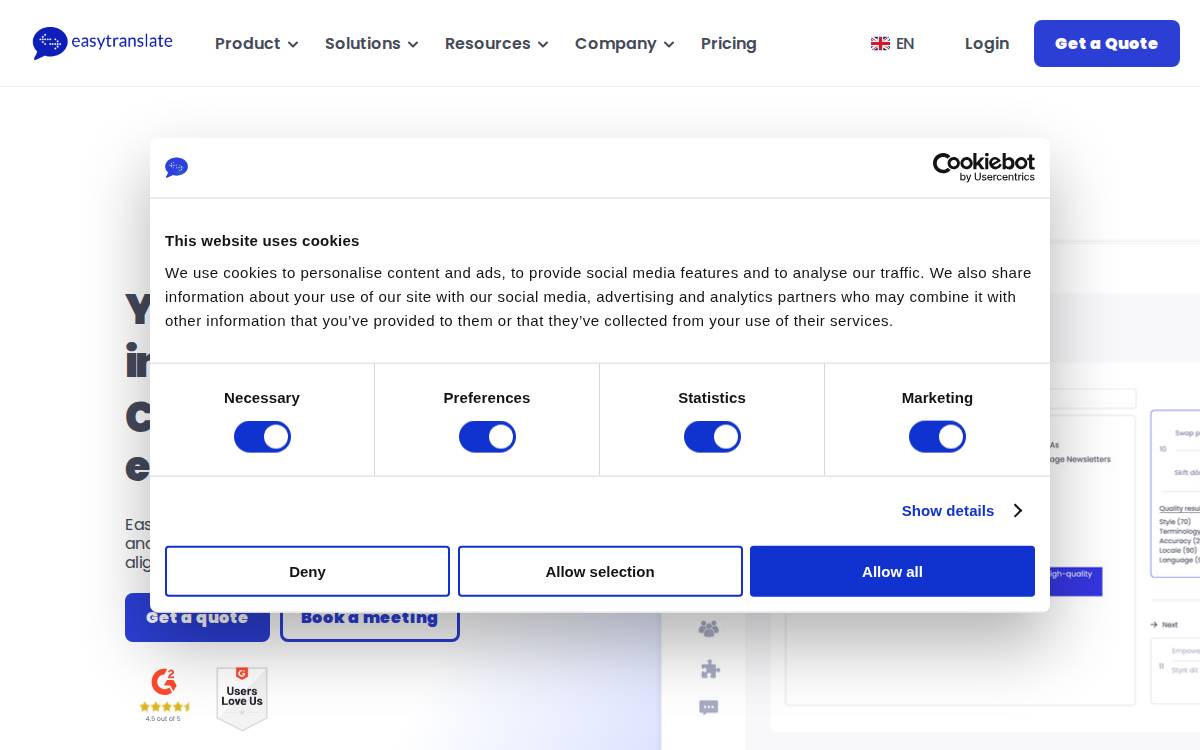Click the Users Love Us badge
This screenshot has height=750, width=1200.
pos(242,698)
